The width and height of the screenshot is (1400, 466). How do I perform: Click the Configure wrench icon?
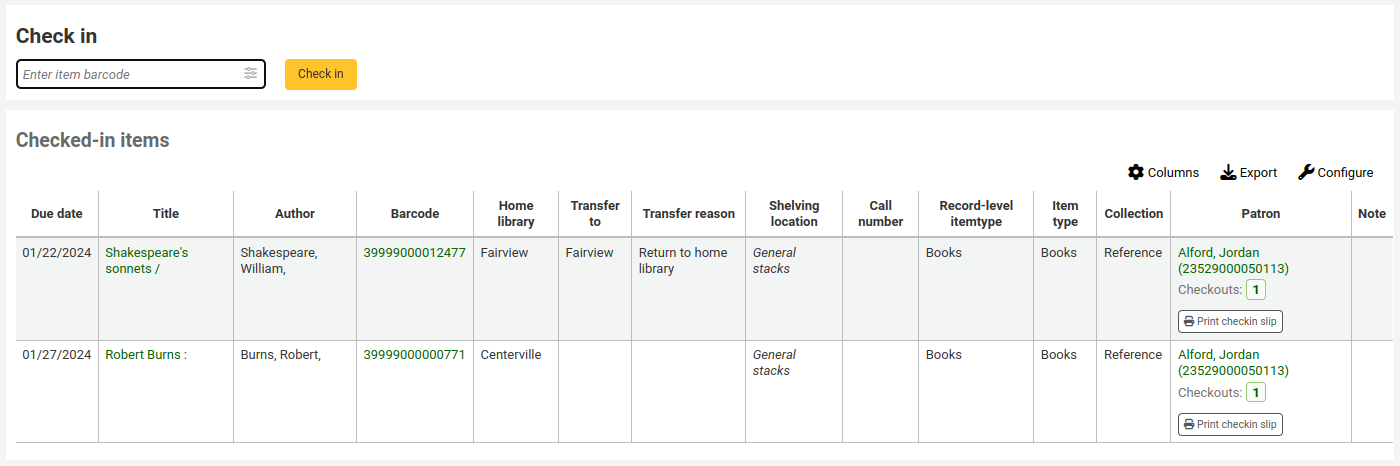click(1306, 172)
